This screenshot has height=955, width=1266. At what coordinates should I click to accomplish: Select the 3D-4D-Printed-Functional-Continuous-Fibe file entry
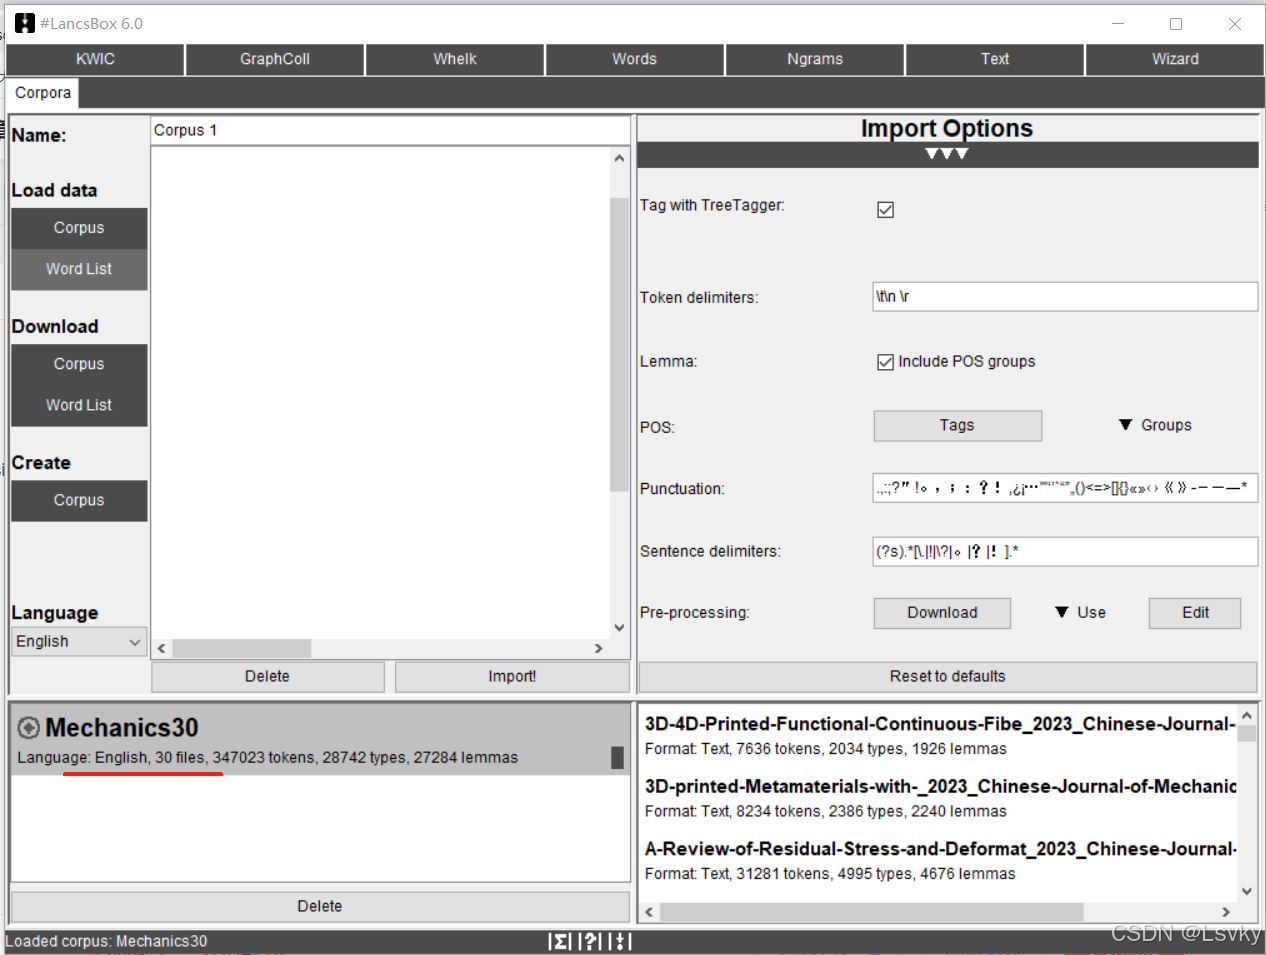939,735
